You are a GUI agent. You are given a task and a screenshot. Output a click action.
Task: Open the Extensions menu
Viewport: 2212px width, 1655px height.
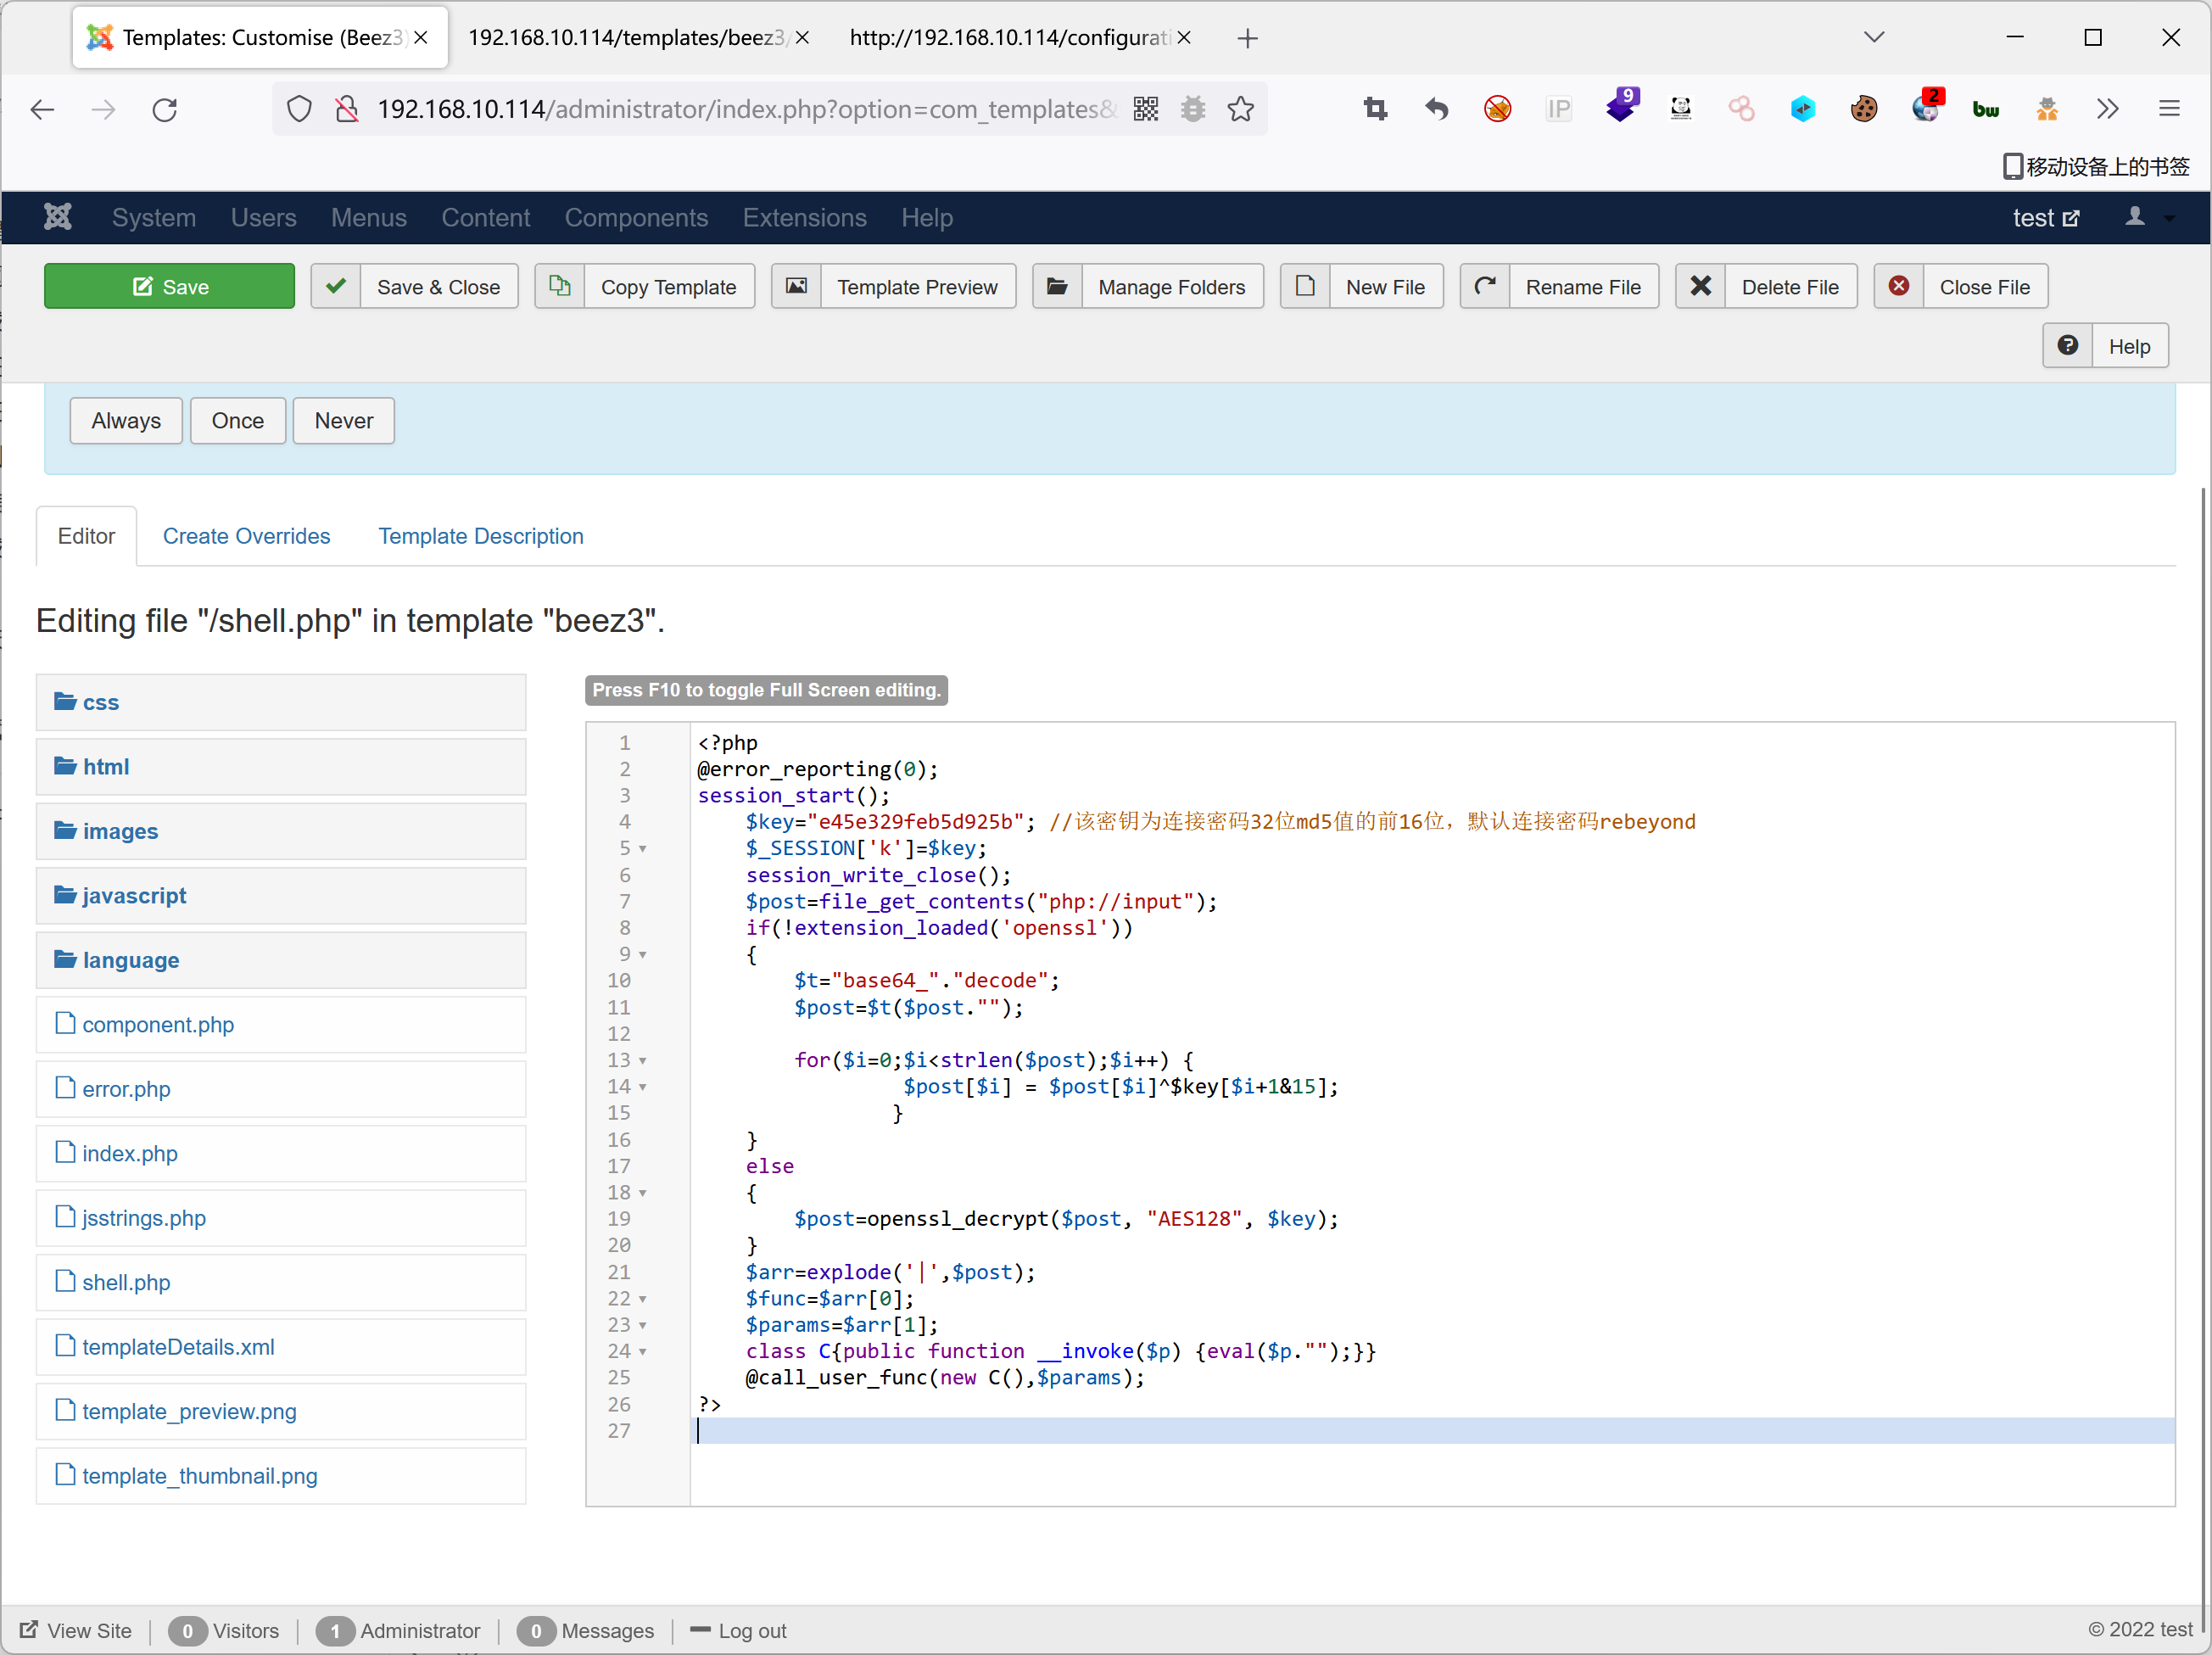[x=804, y=217]
